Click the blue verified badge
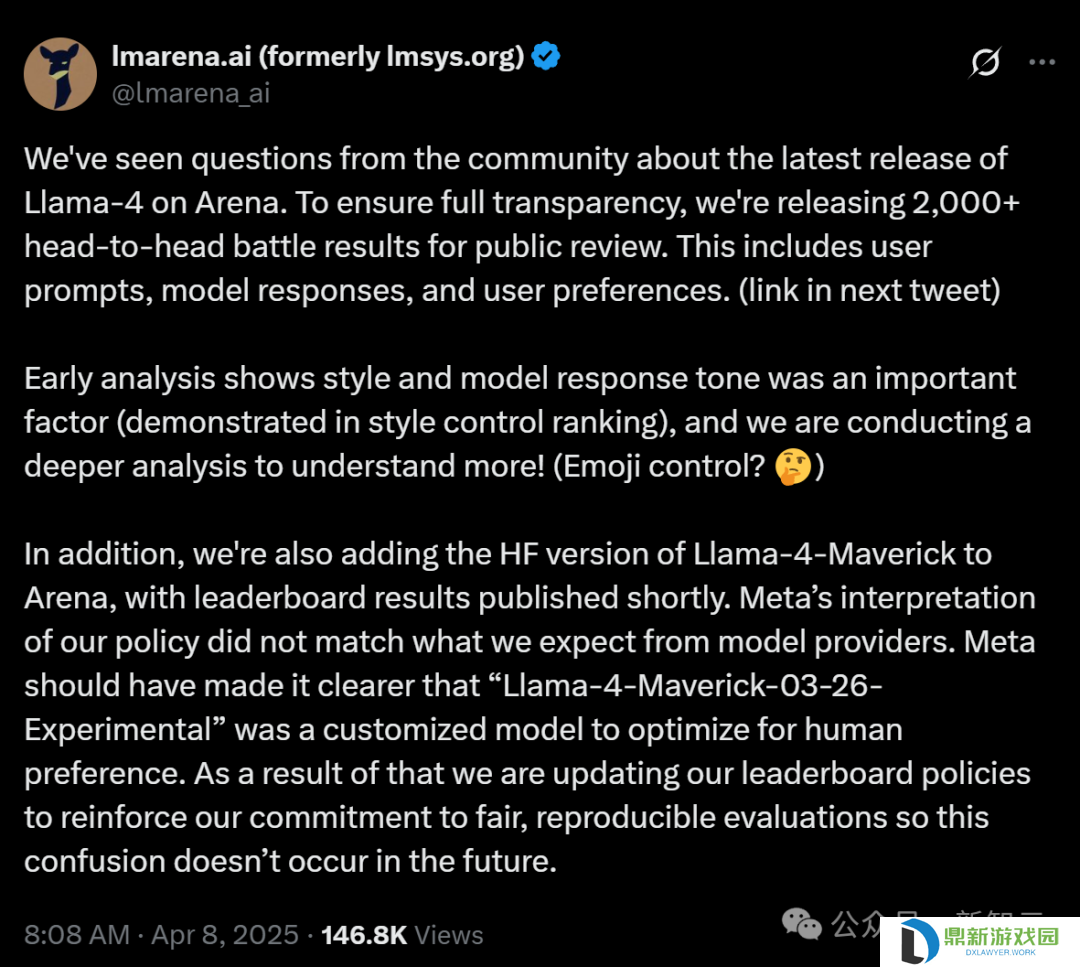1080x967 pixels. click(546, 56)
